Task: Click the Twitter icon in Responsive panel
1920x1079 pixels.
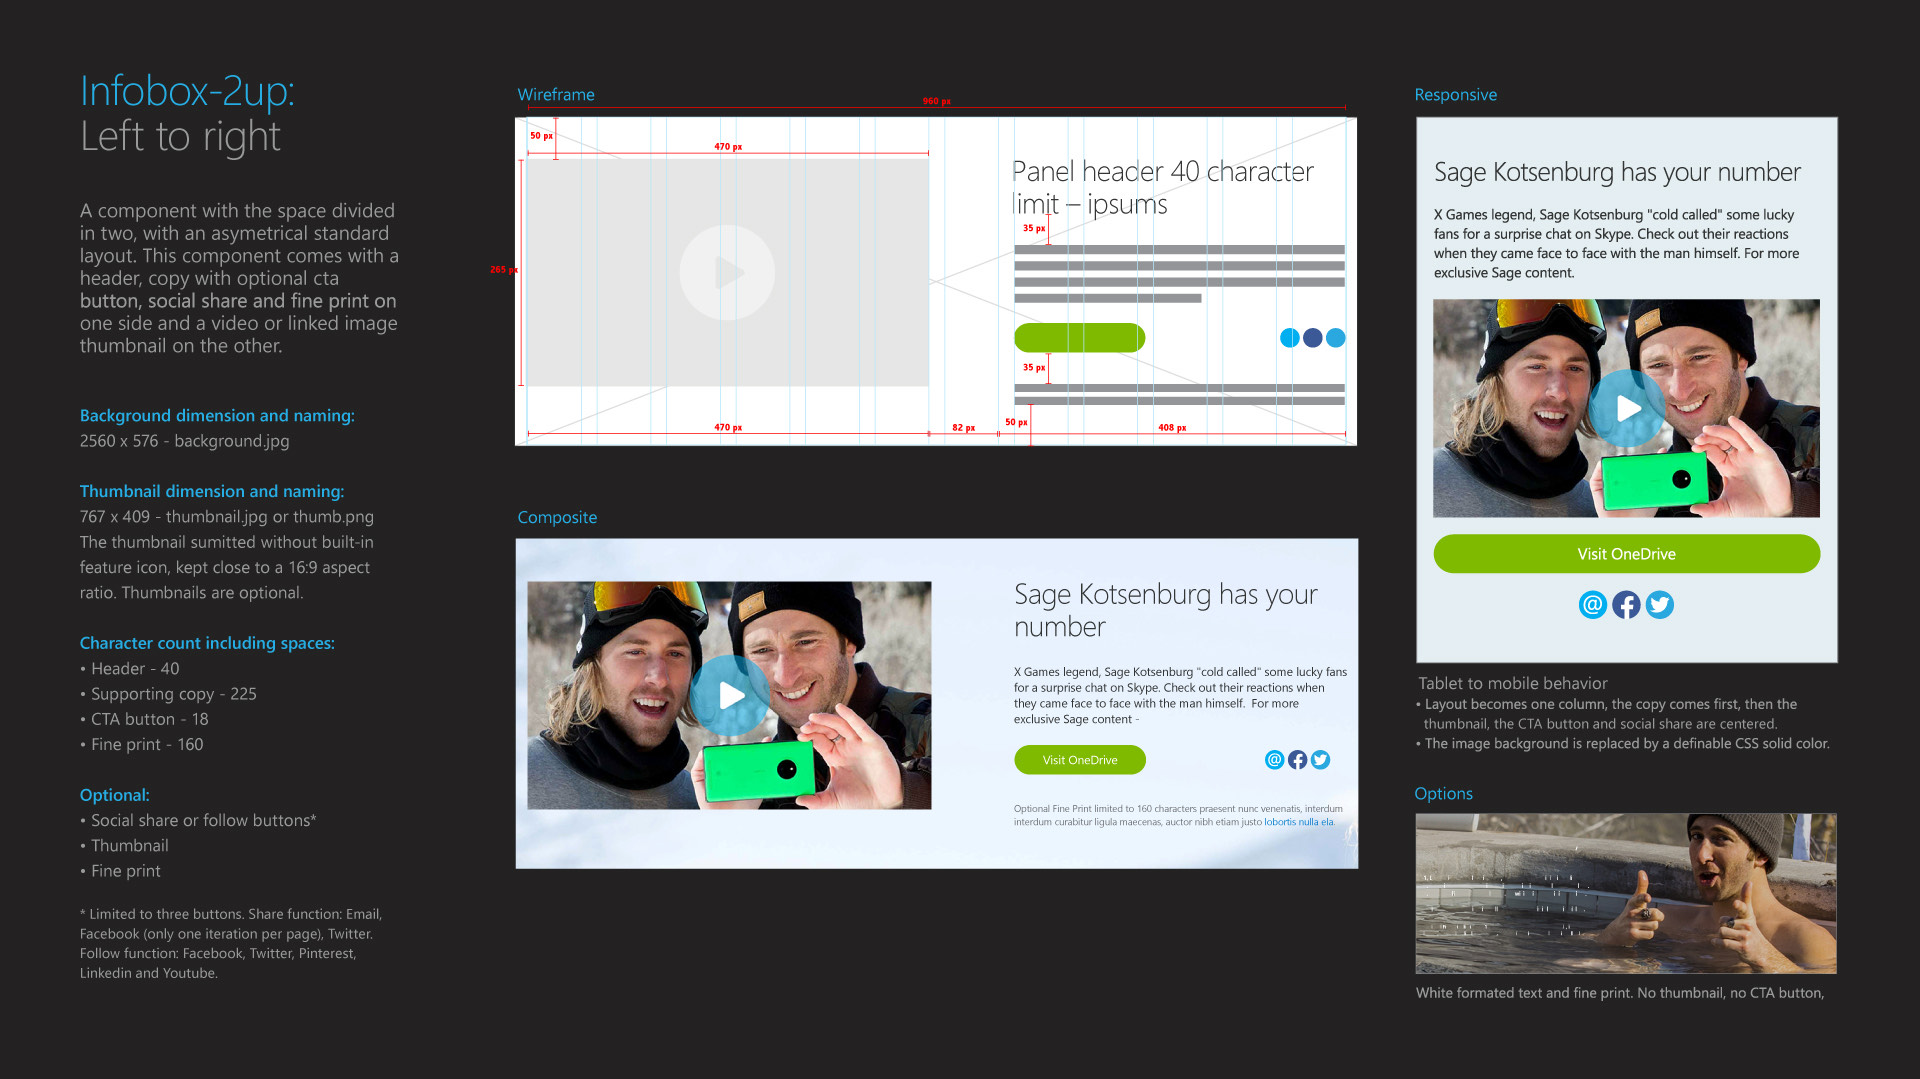Action: click(x=1660, y=605)
